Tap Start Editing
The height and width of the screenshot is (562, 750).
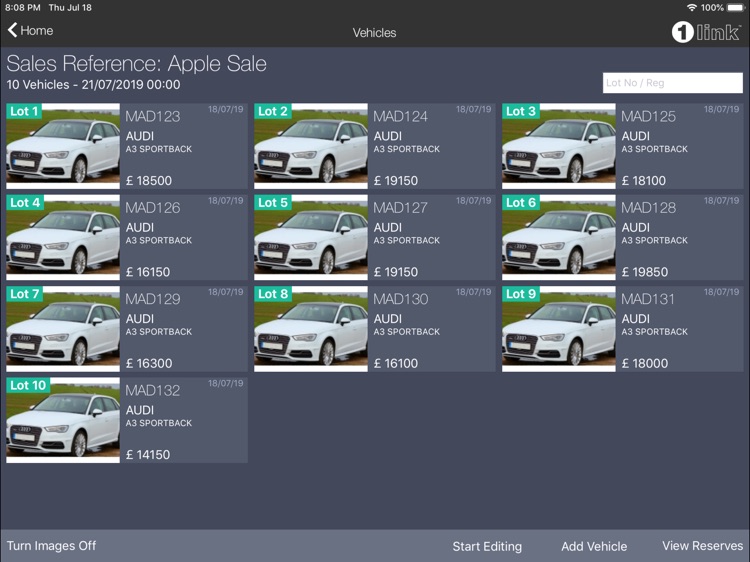coord(487,546)
